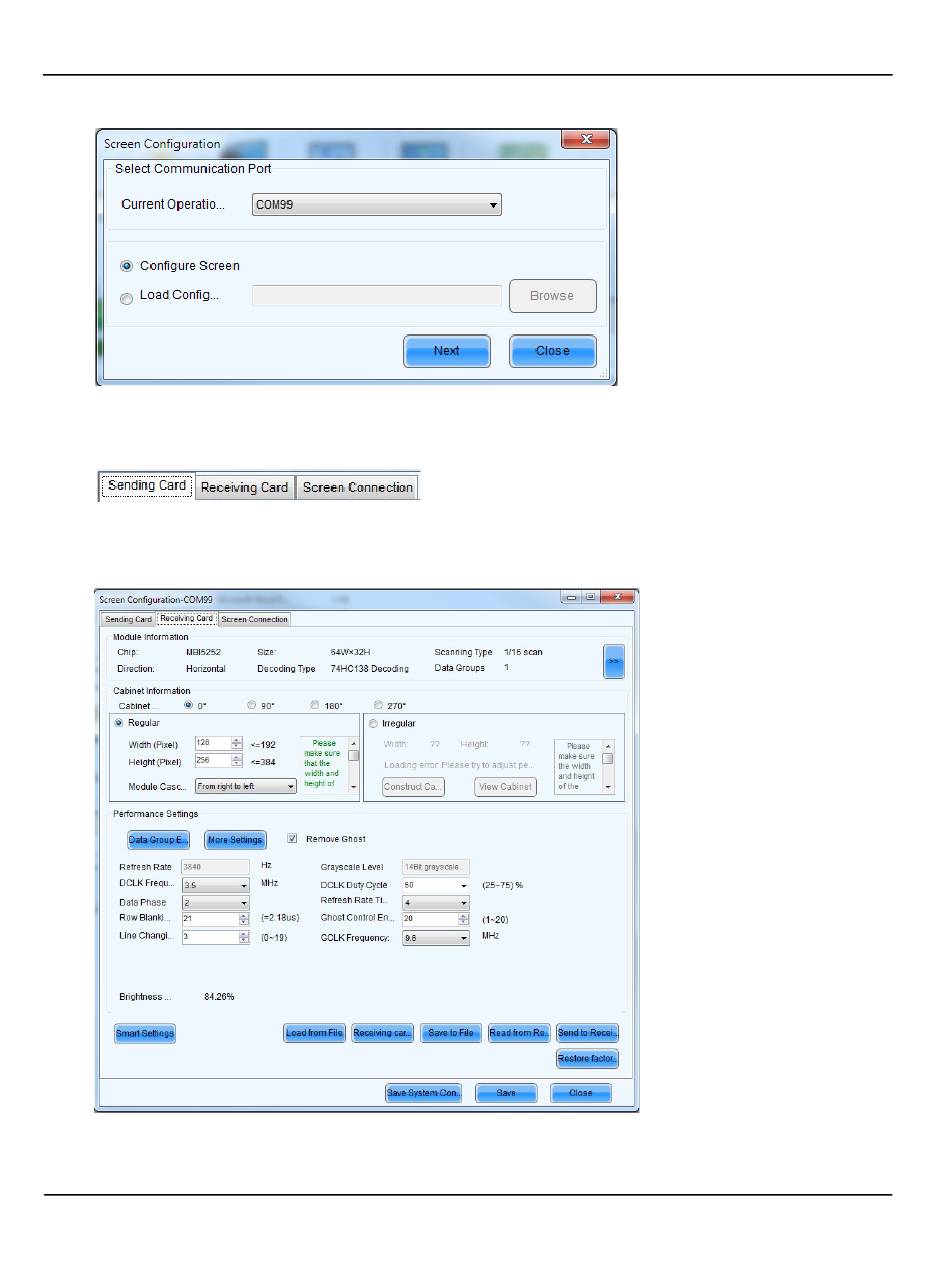Open the Screen Connection tab in the standalone tab strip
The height and width of the screenshot is (1262, 950).
point(358,487)
